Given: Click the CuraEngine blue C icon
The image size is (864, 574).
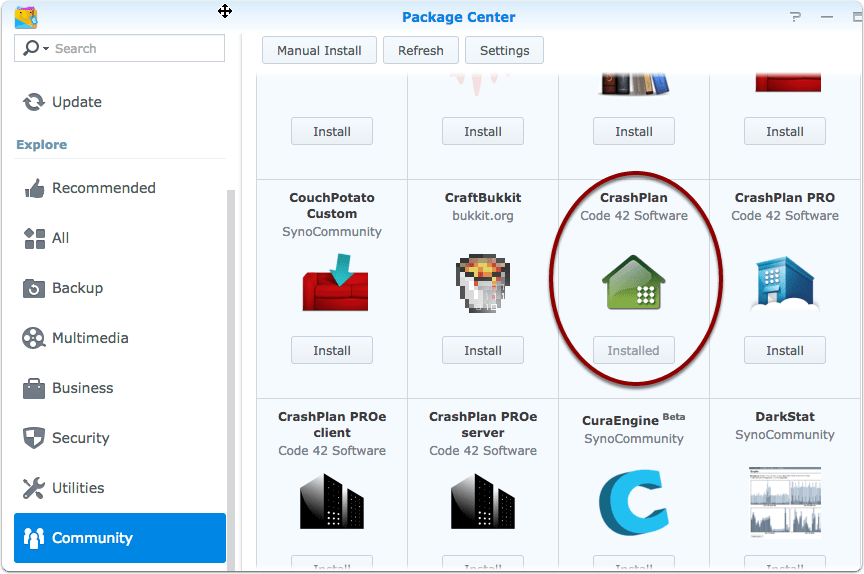Looking at the screenshot, I should point(634,502).
